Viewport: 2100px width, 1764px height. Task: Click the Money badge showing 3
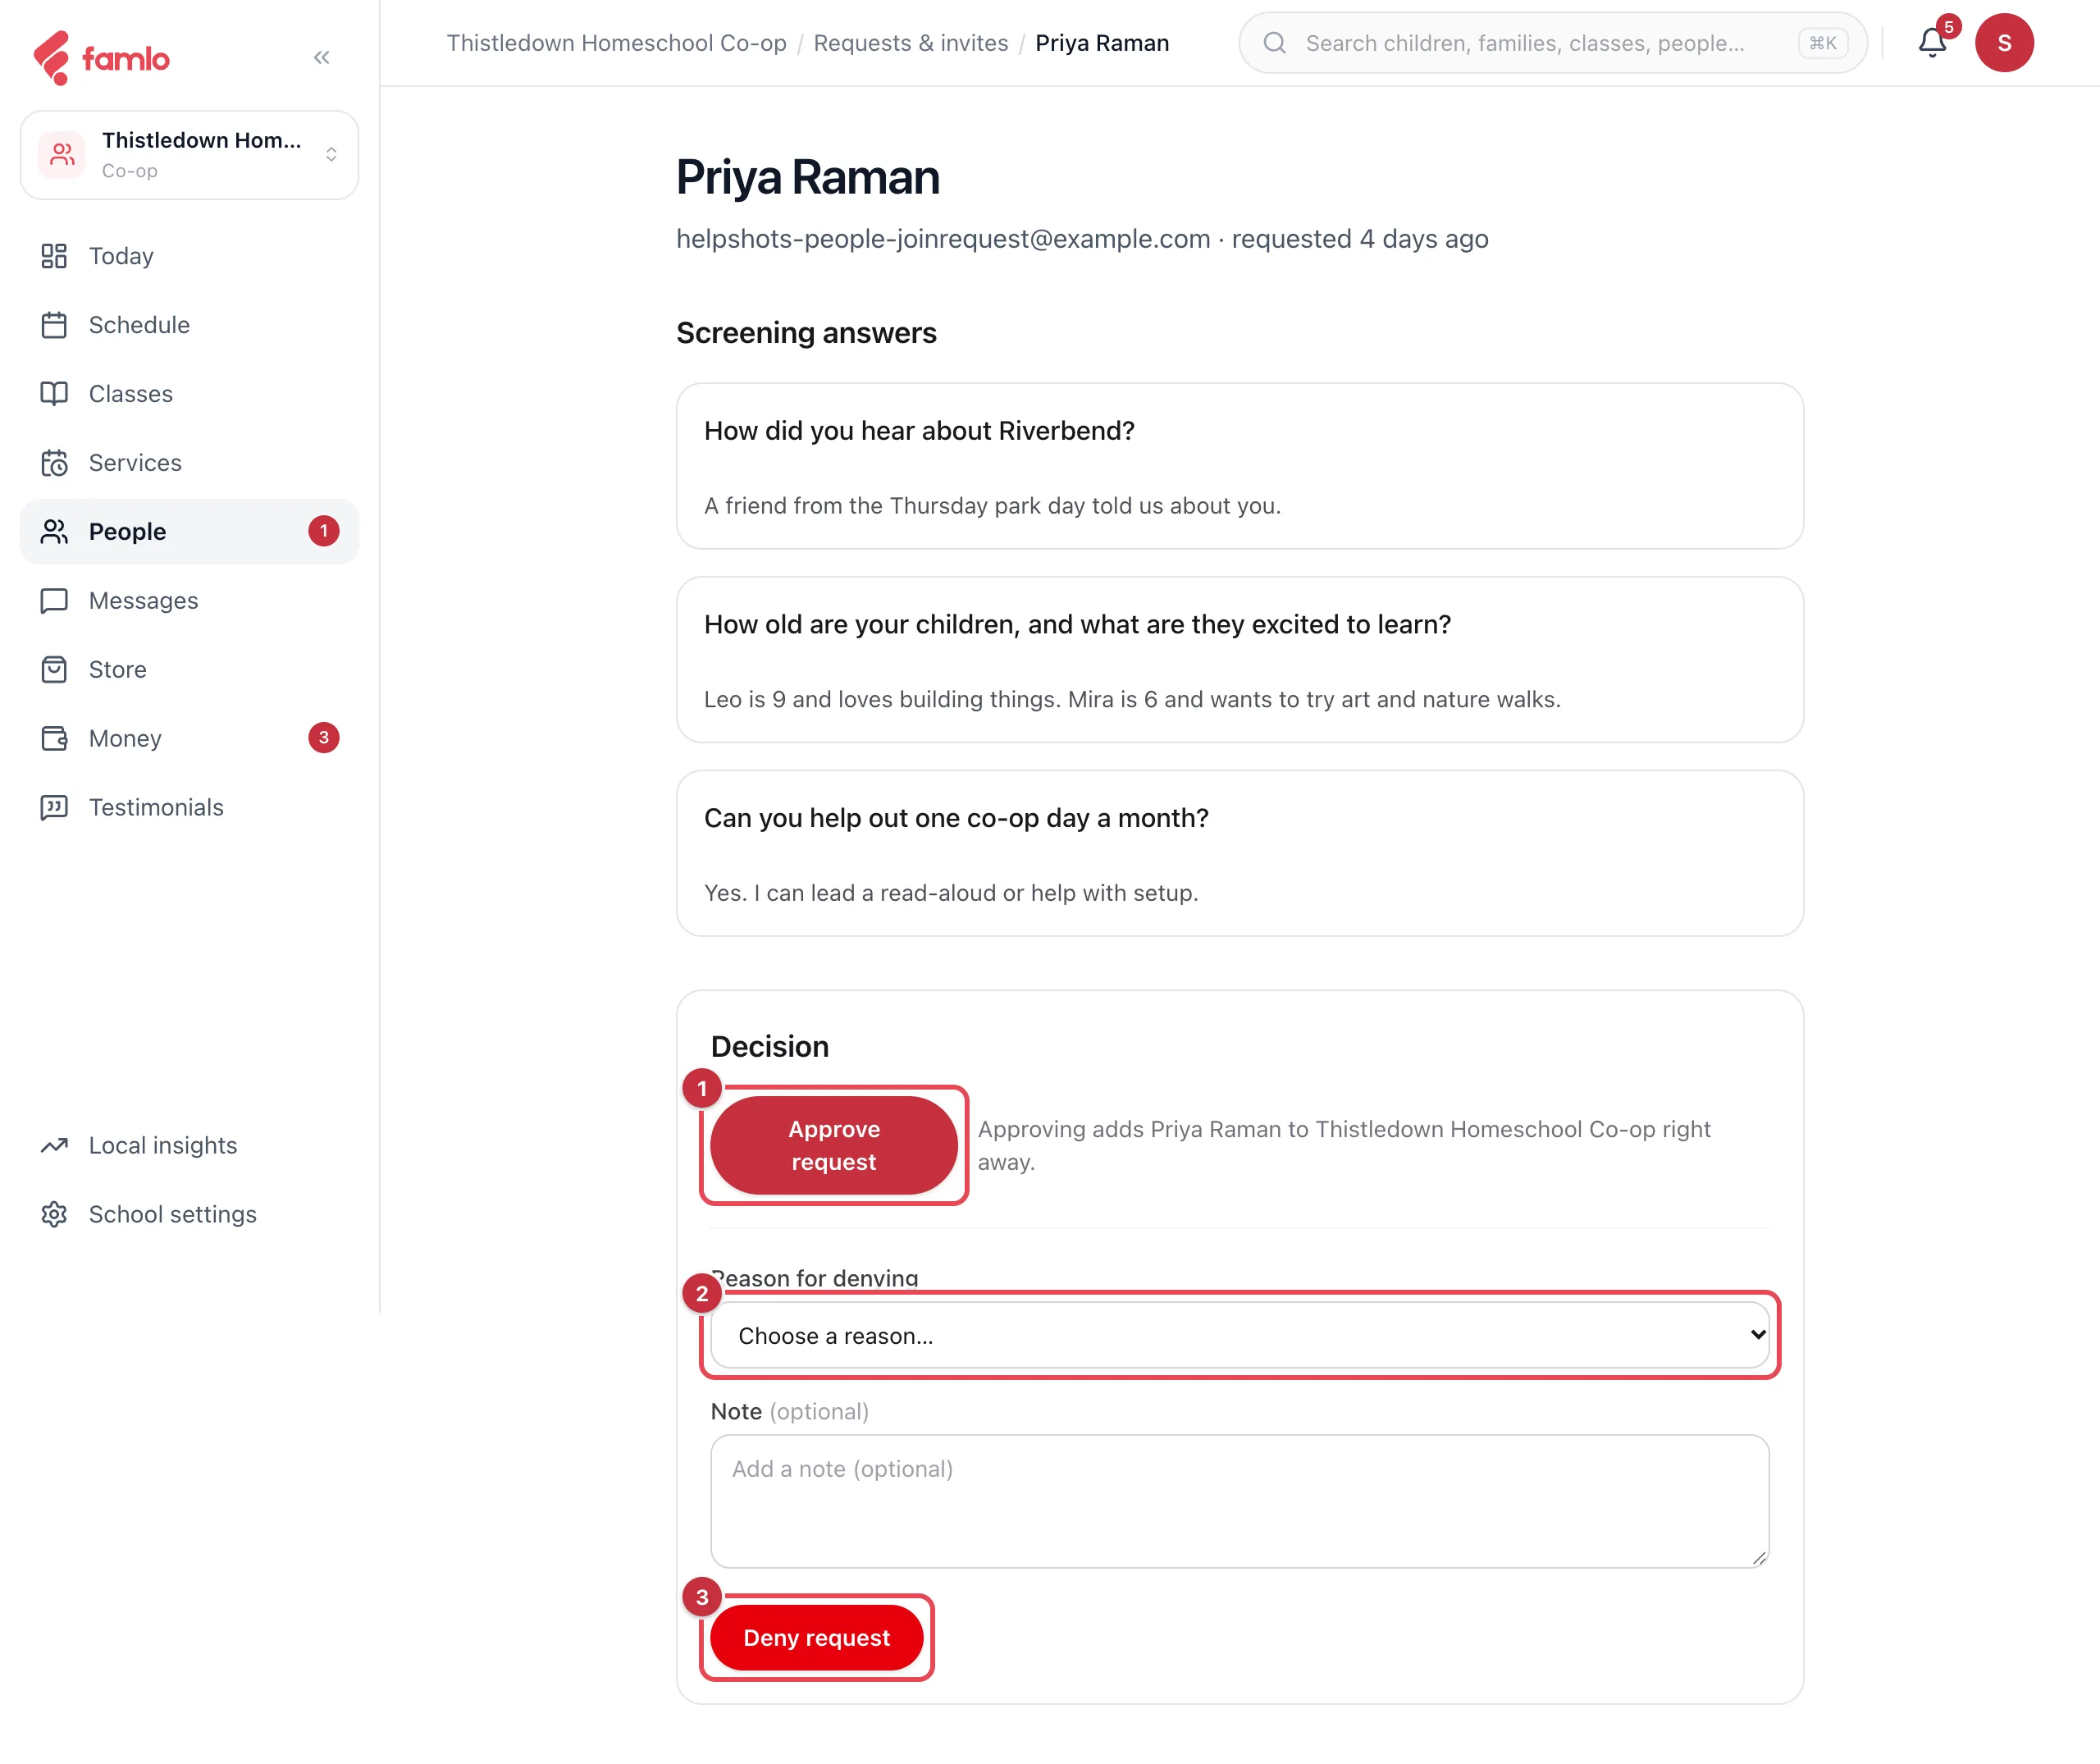click(x=323, y=739)
